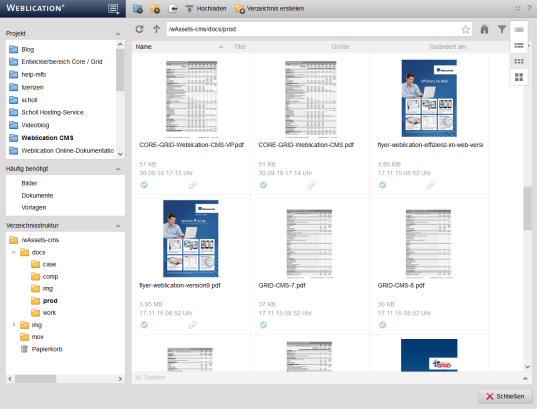Sort by Titel column
This screenshot has width=537, height=409.
(278, 47)
